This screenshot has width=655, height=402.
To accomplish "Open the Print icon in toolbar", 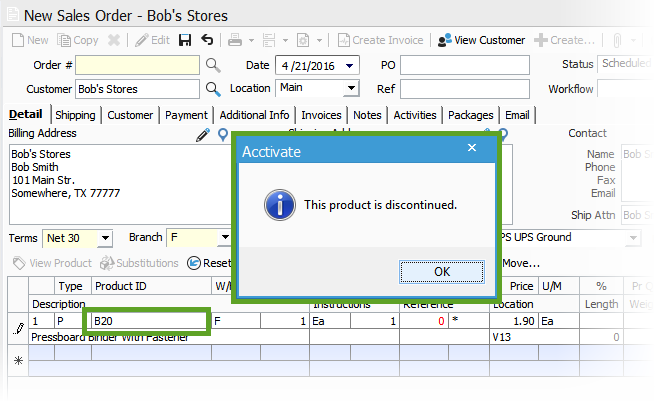I will point(235,40).
